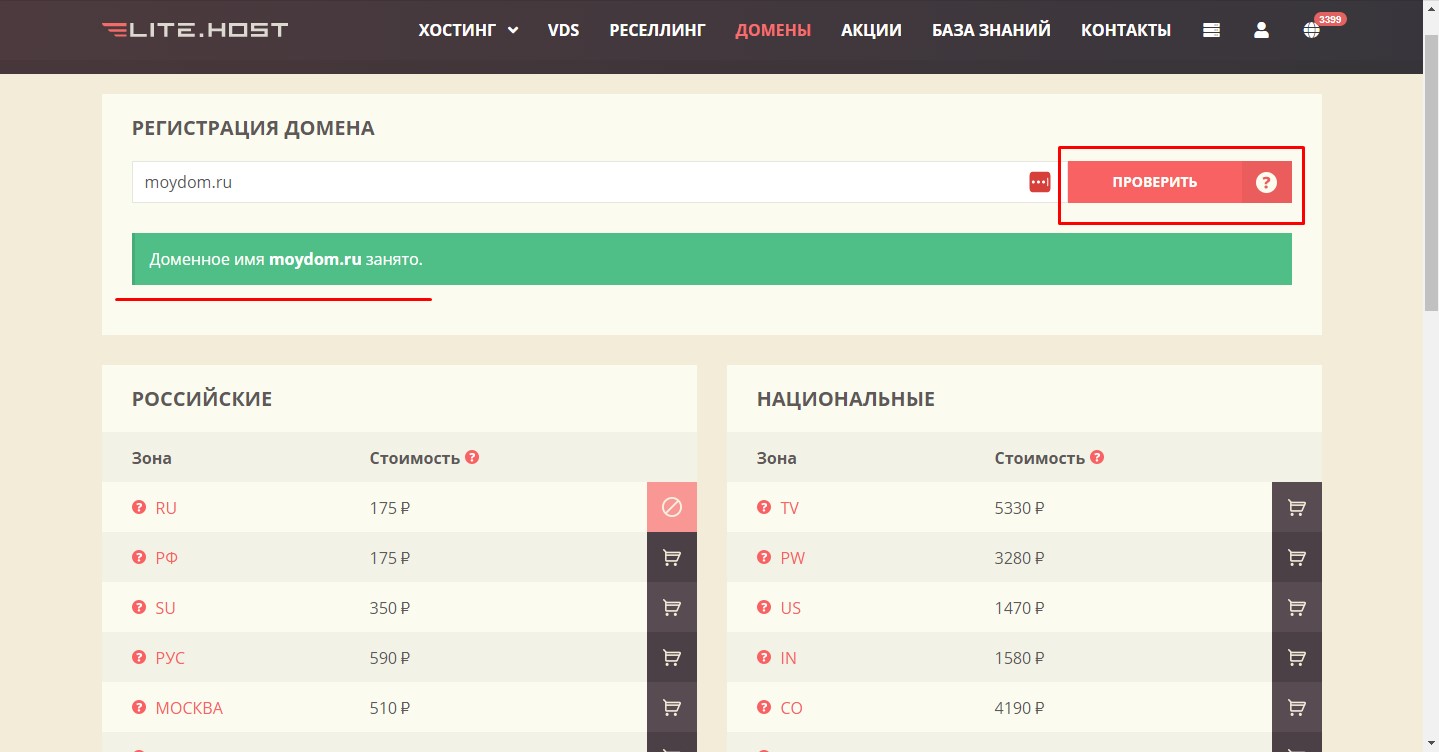Click the 590 ₽ price for РУС
The width and height of the screenshot is (1439, 752).
click(390, 658)
